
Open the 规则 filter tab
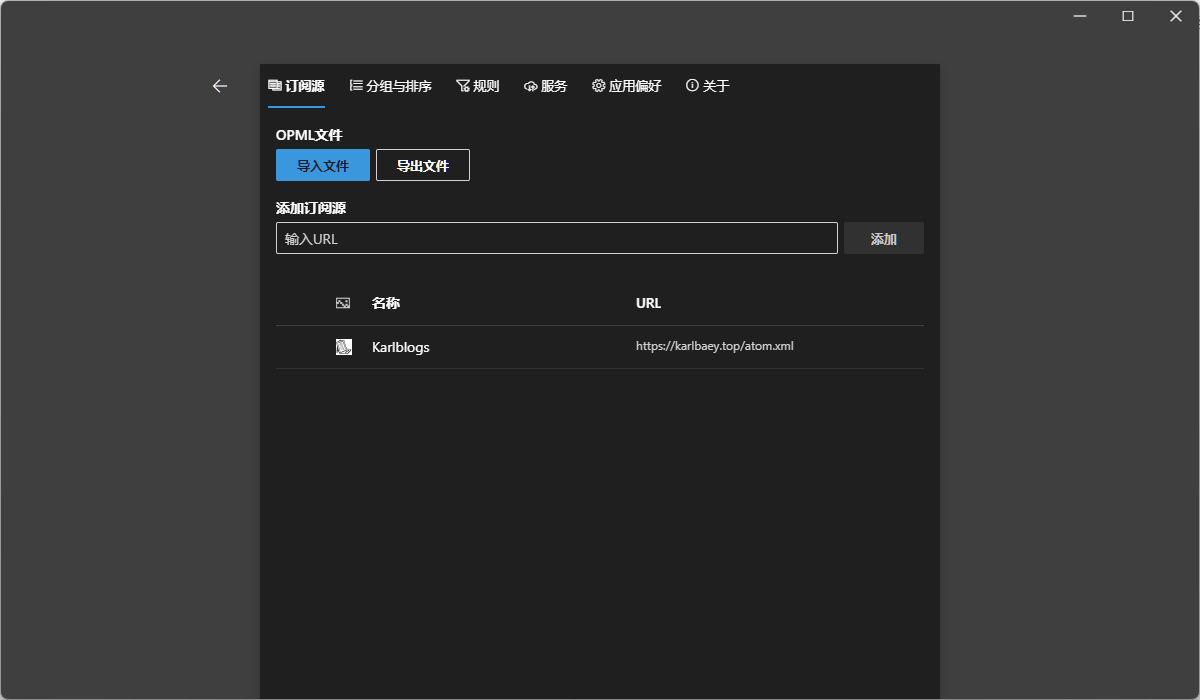477,86
